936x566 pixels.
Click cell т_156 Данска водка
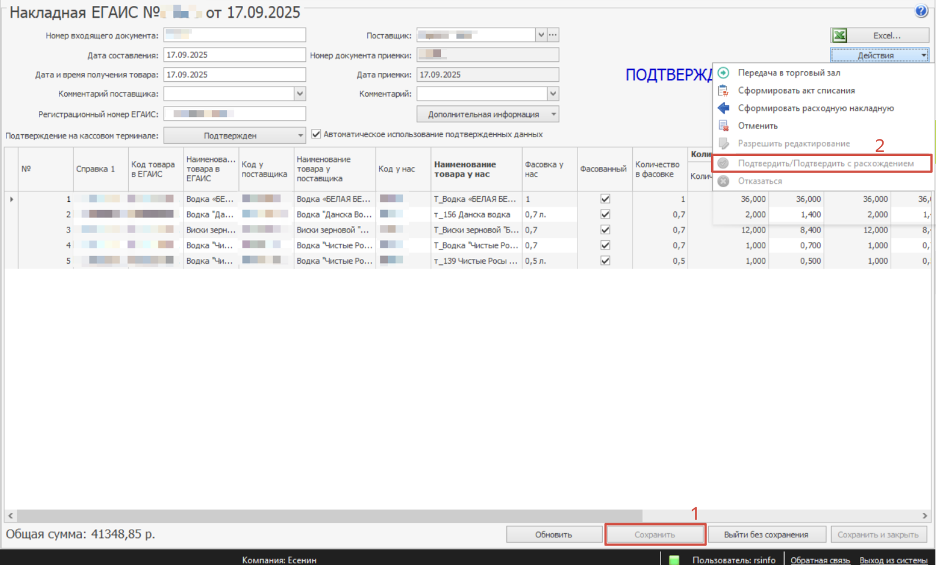click(x=476, y=214)
